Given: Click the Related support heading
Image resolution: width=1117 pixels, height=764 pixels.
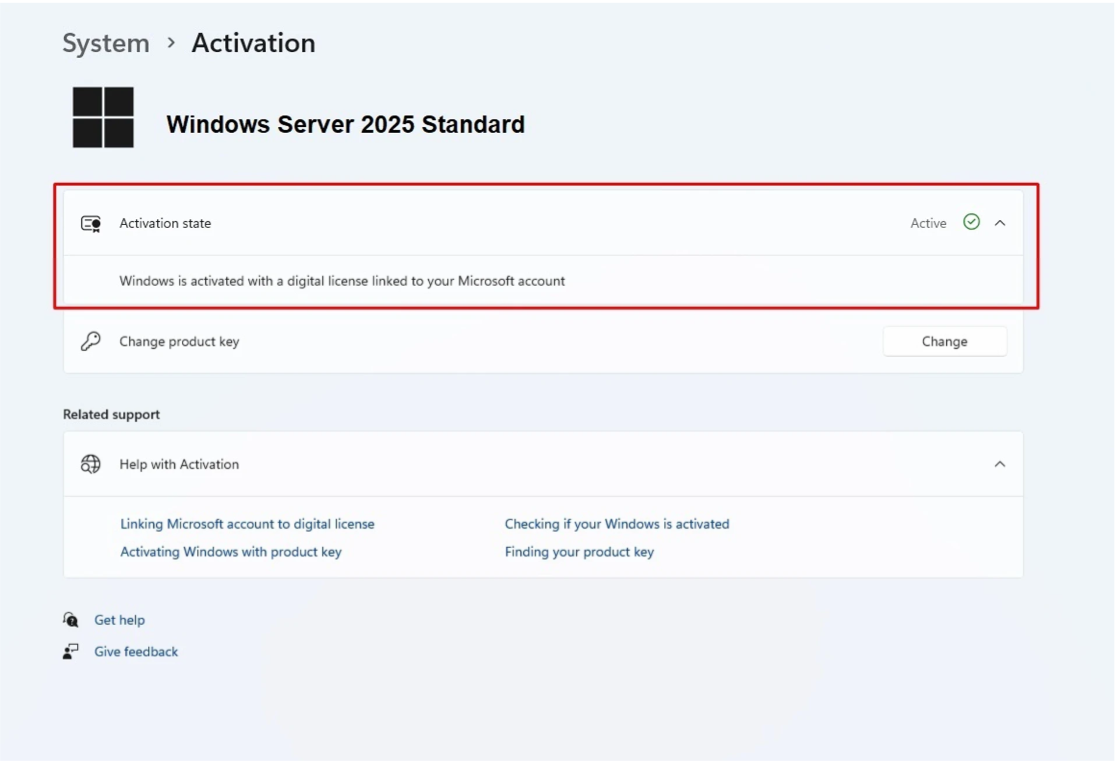Looking at the screenshot, I should [x=111, y=414].
